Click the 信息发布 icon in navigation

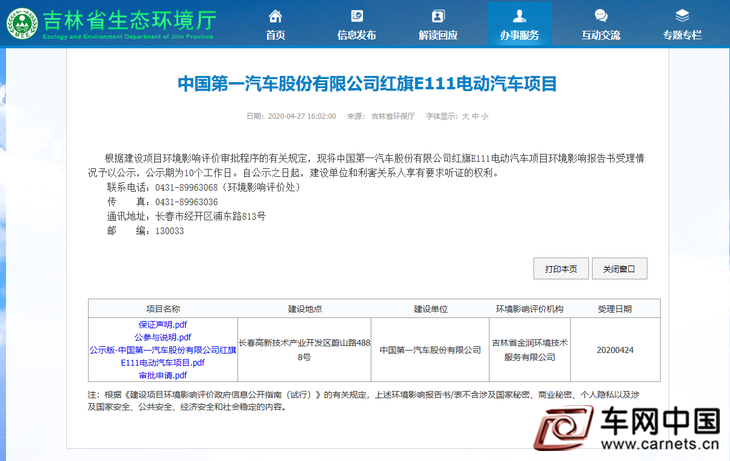pyautogui.click(x=357, y=16)
